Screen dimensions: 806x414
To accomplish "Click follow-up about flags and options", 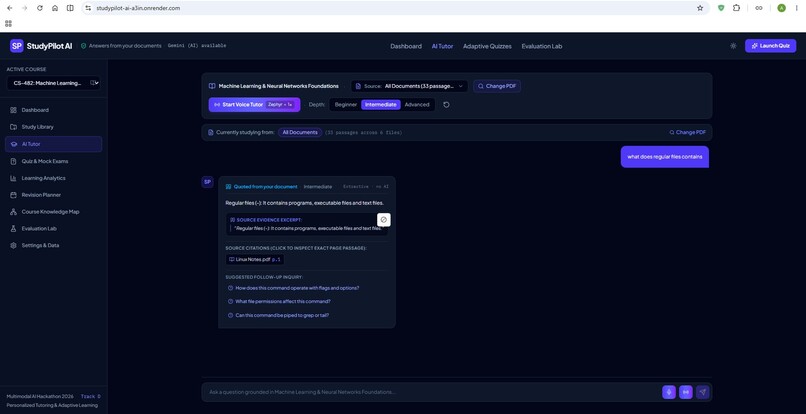I will 293,288.
